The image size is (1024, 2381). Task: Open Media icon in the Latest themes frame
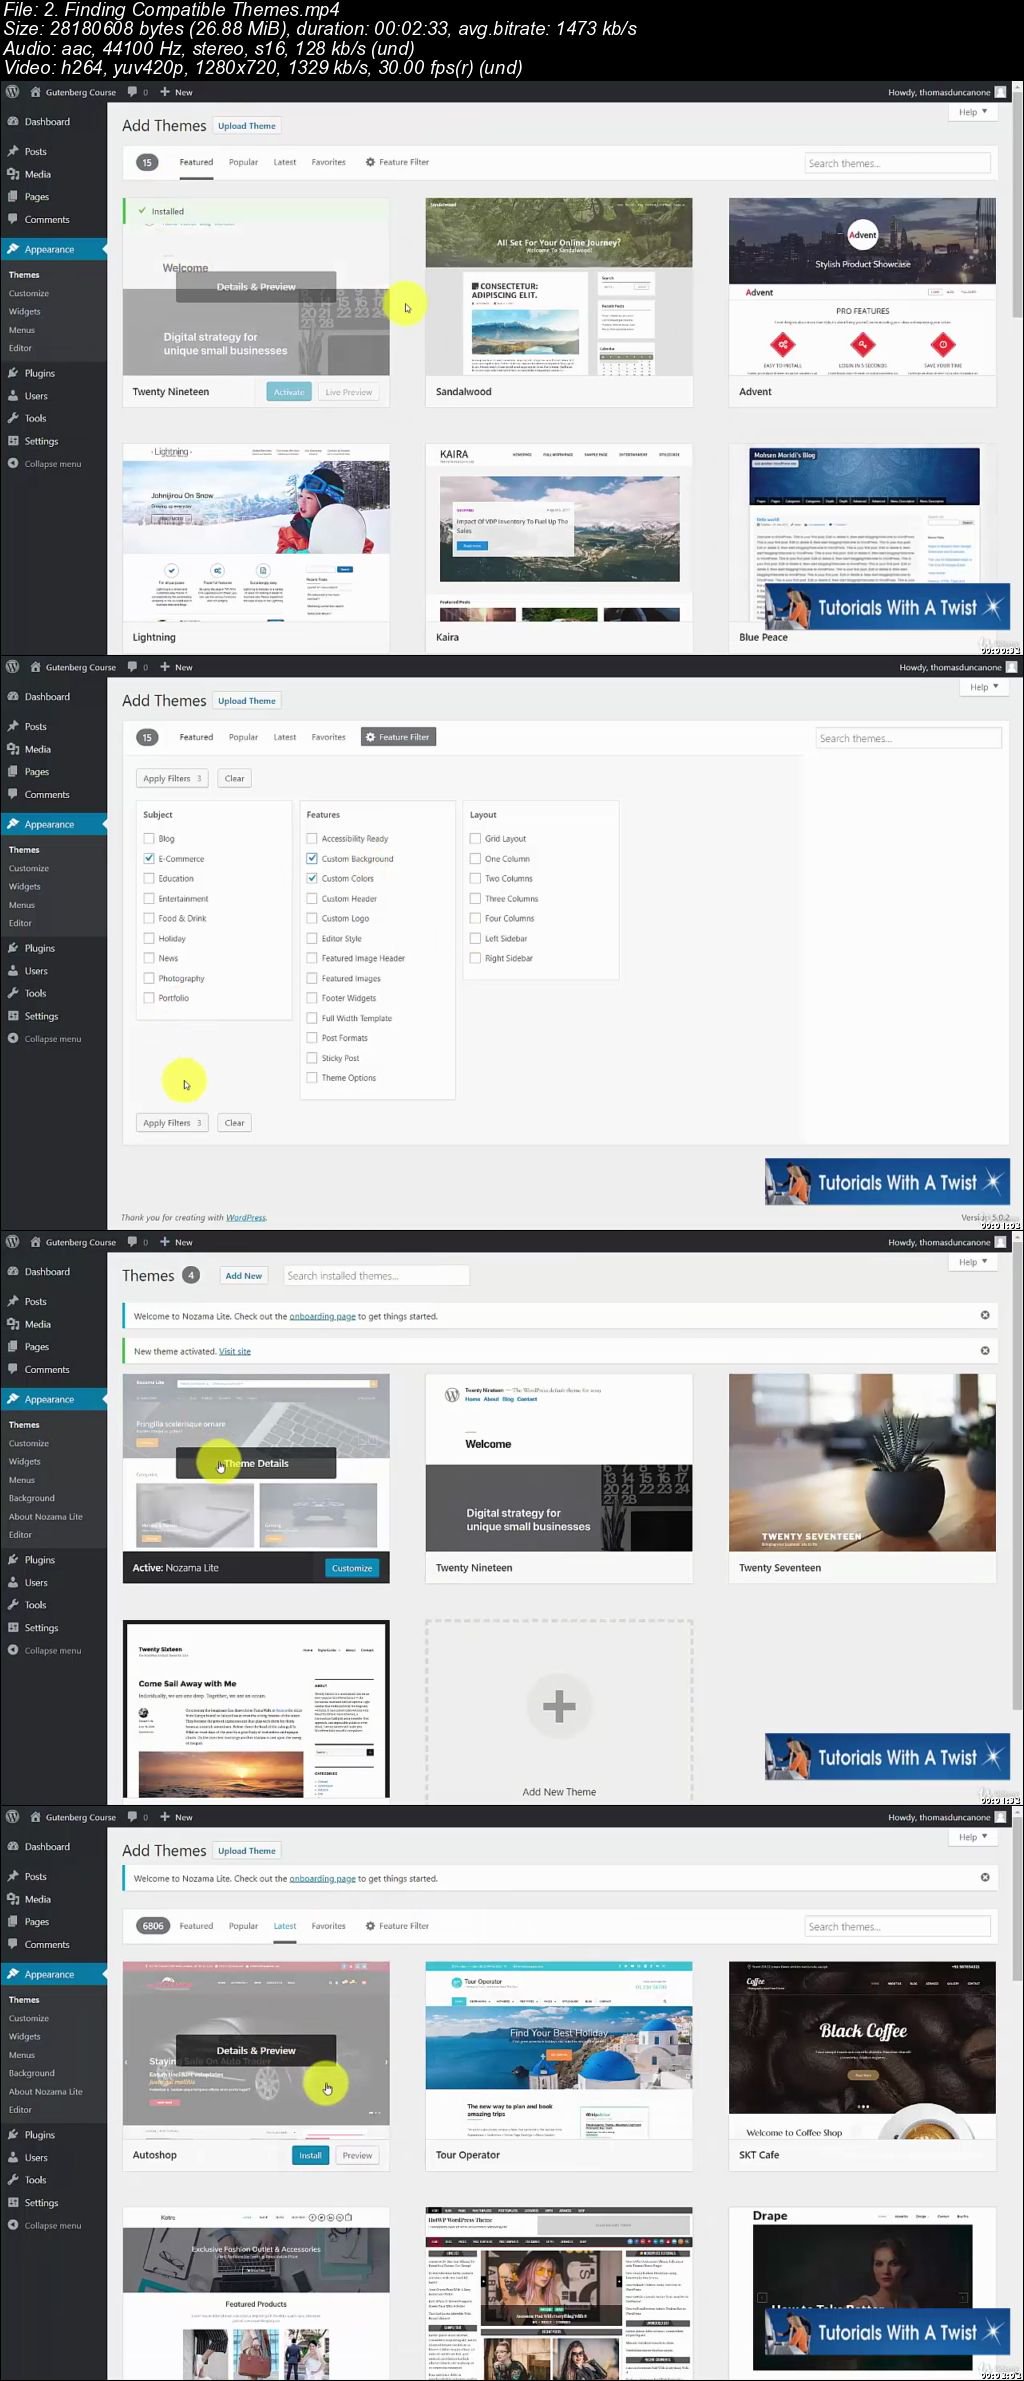point(13,1899)
